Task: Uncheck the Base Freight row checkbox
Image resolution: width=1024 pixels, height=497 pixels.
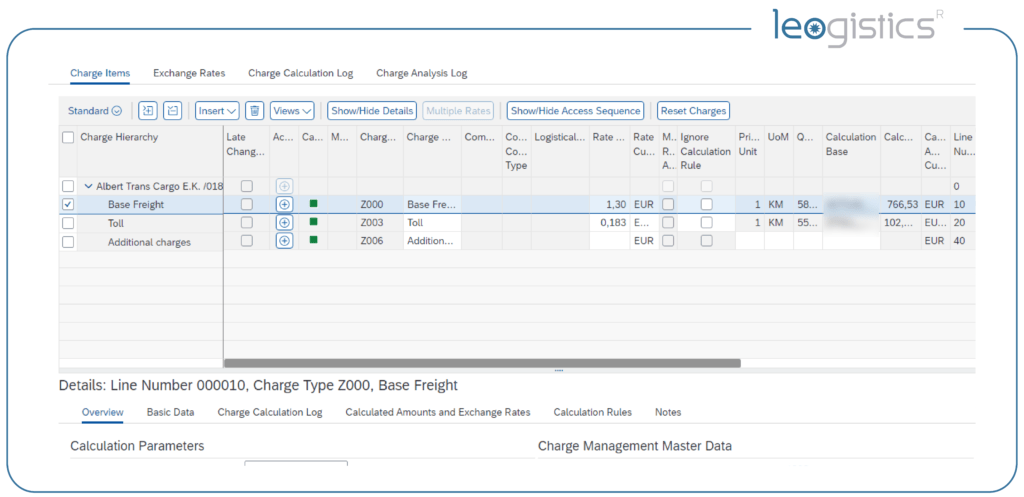Action: (x=68, y=204)
